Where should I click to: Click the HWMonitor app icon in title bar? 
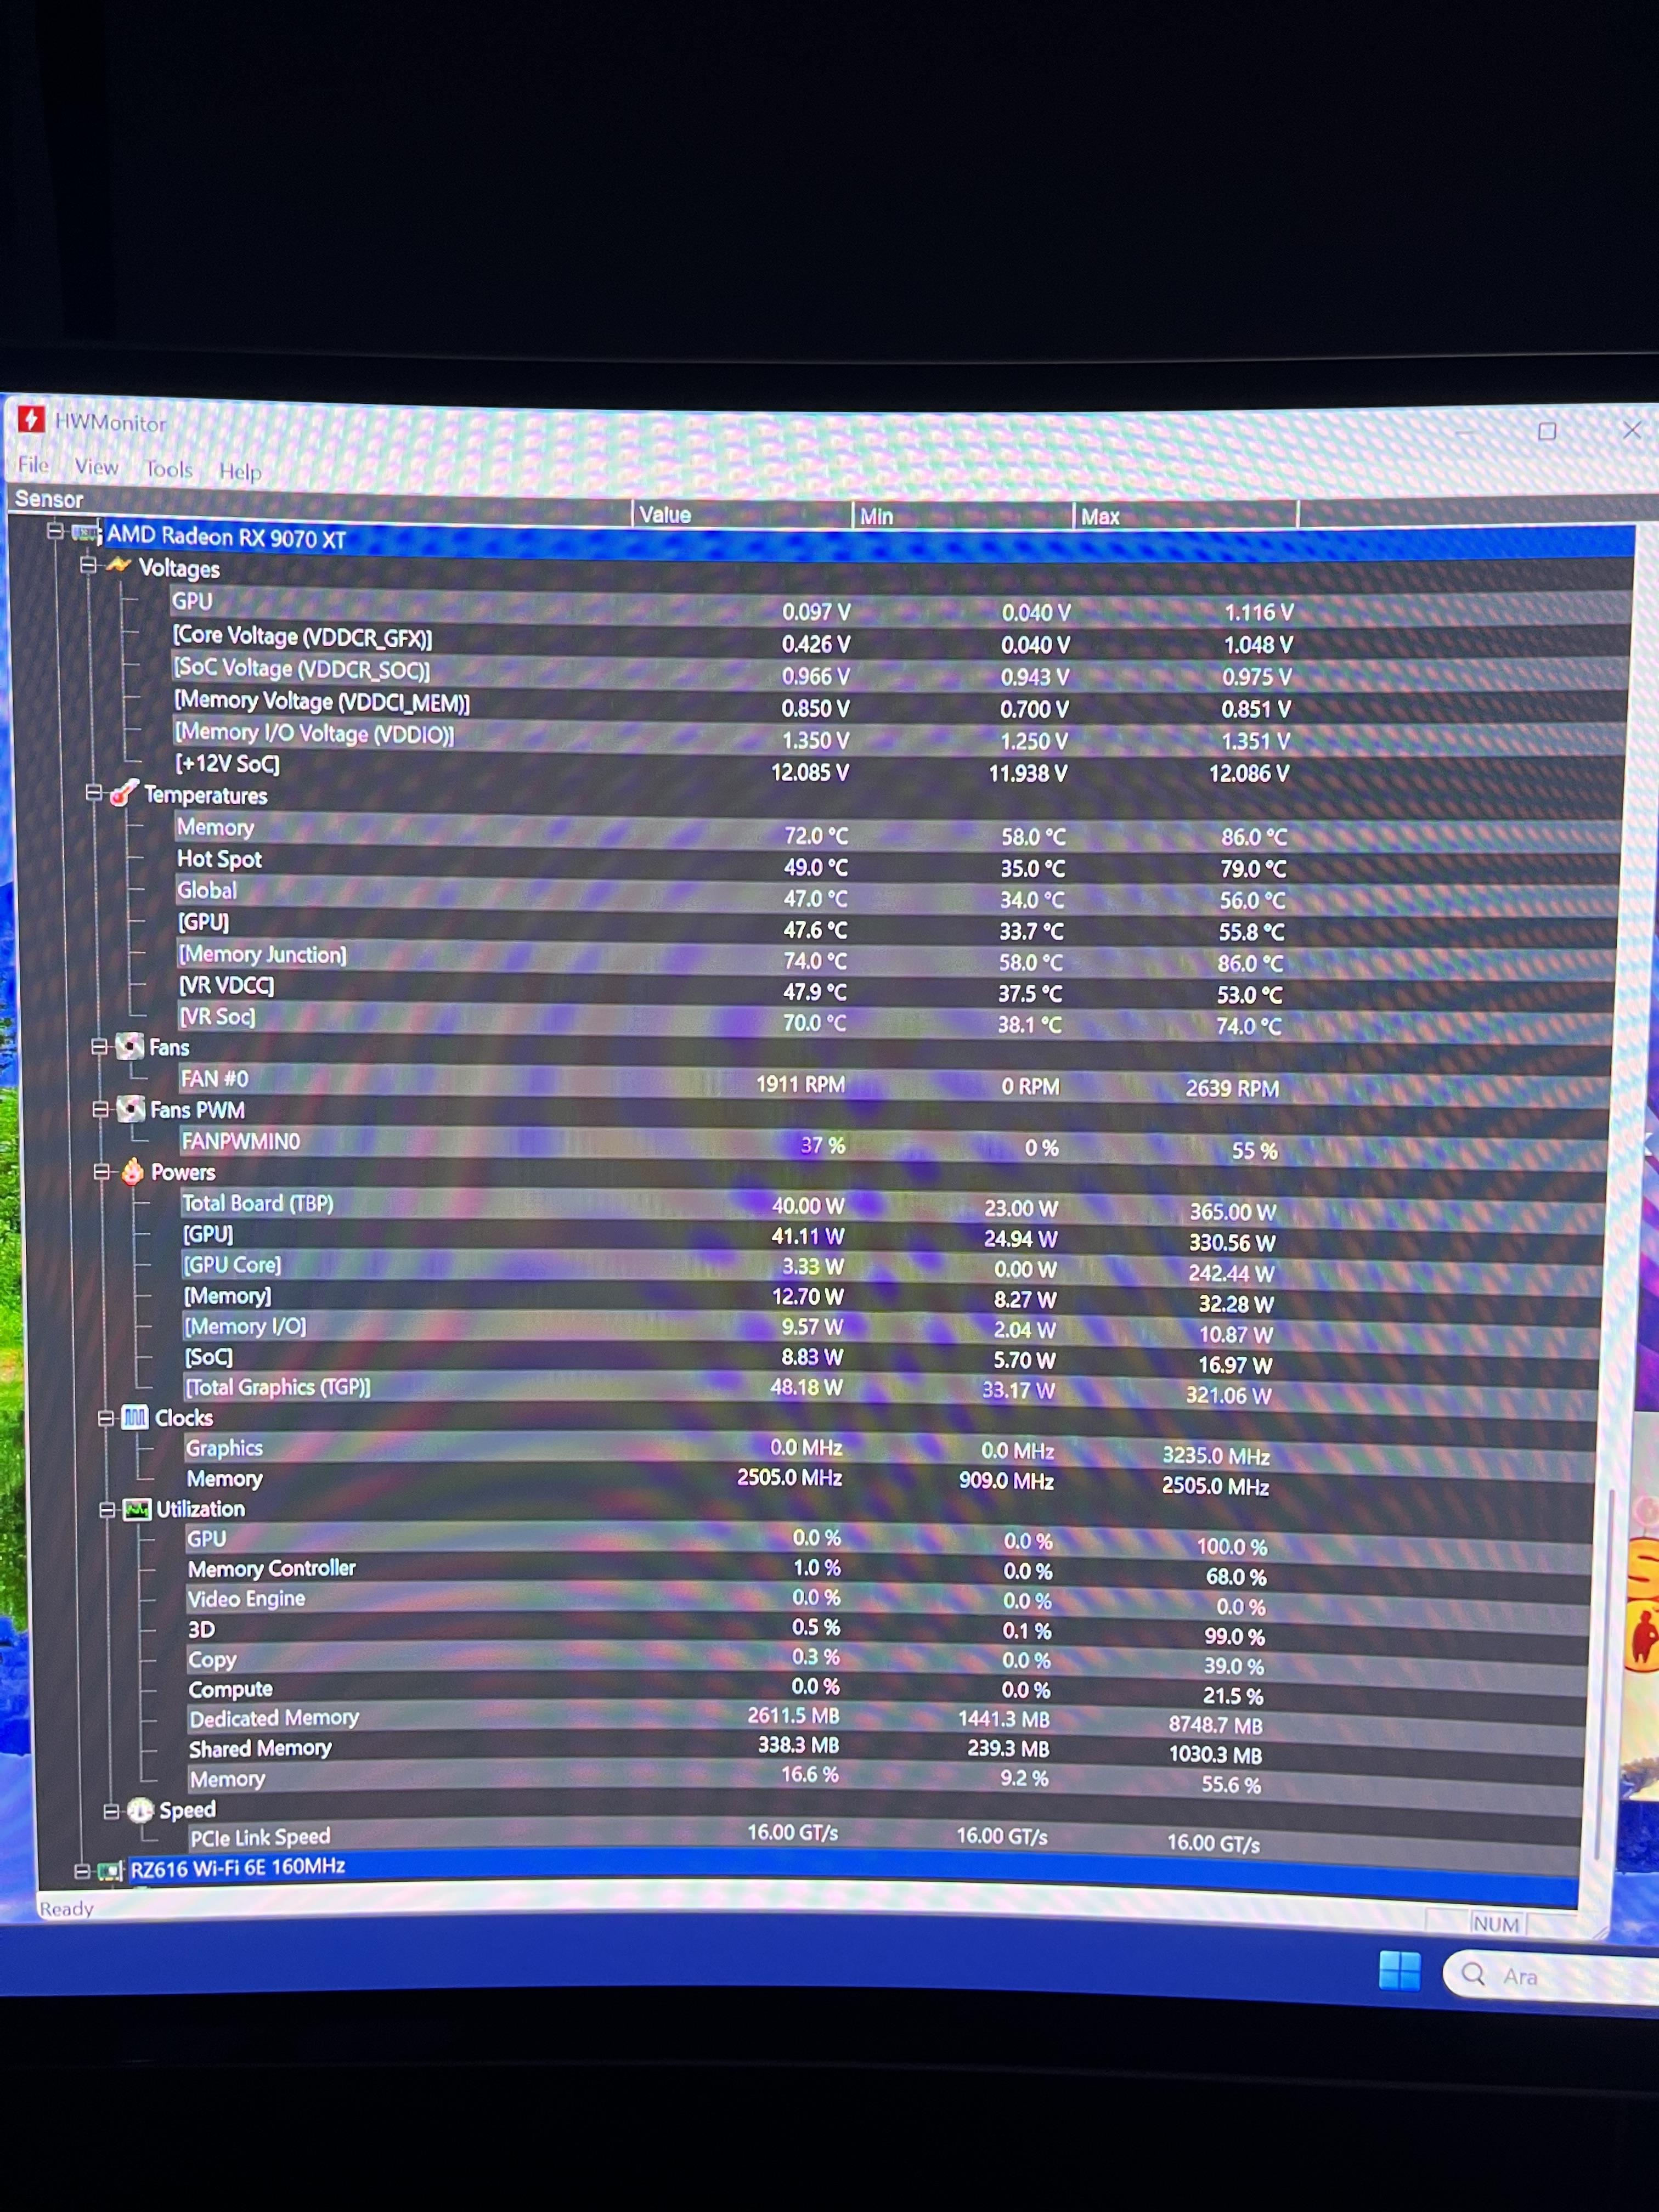click(x=31, y=419)
